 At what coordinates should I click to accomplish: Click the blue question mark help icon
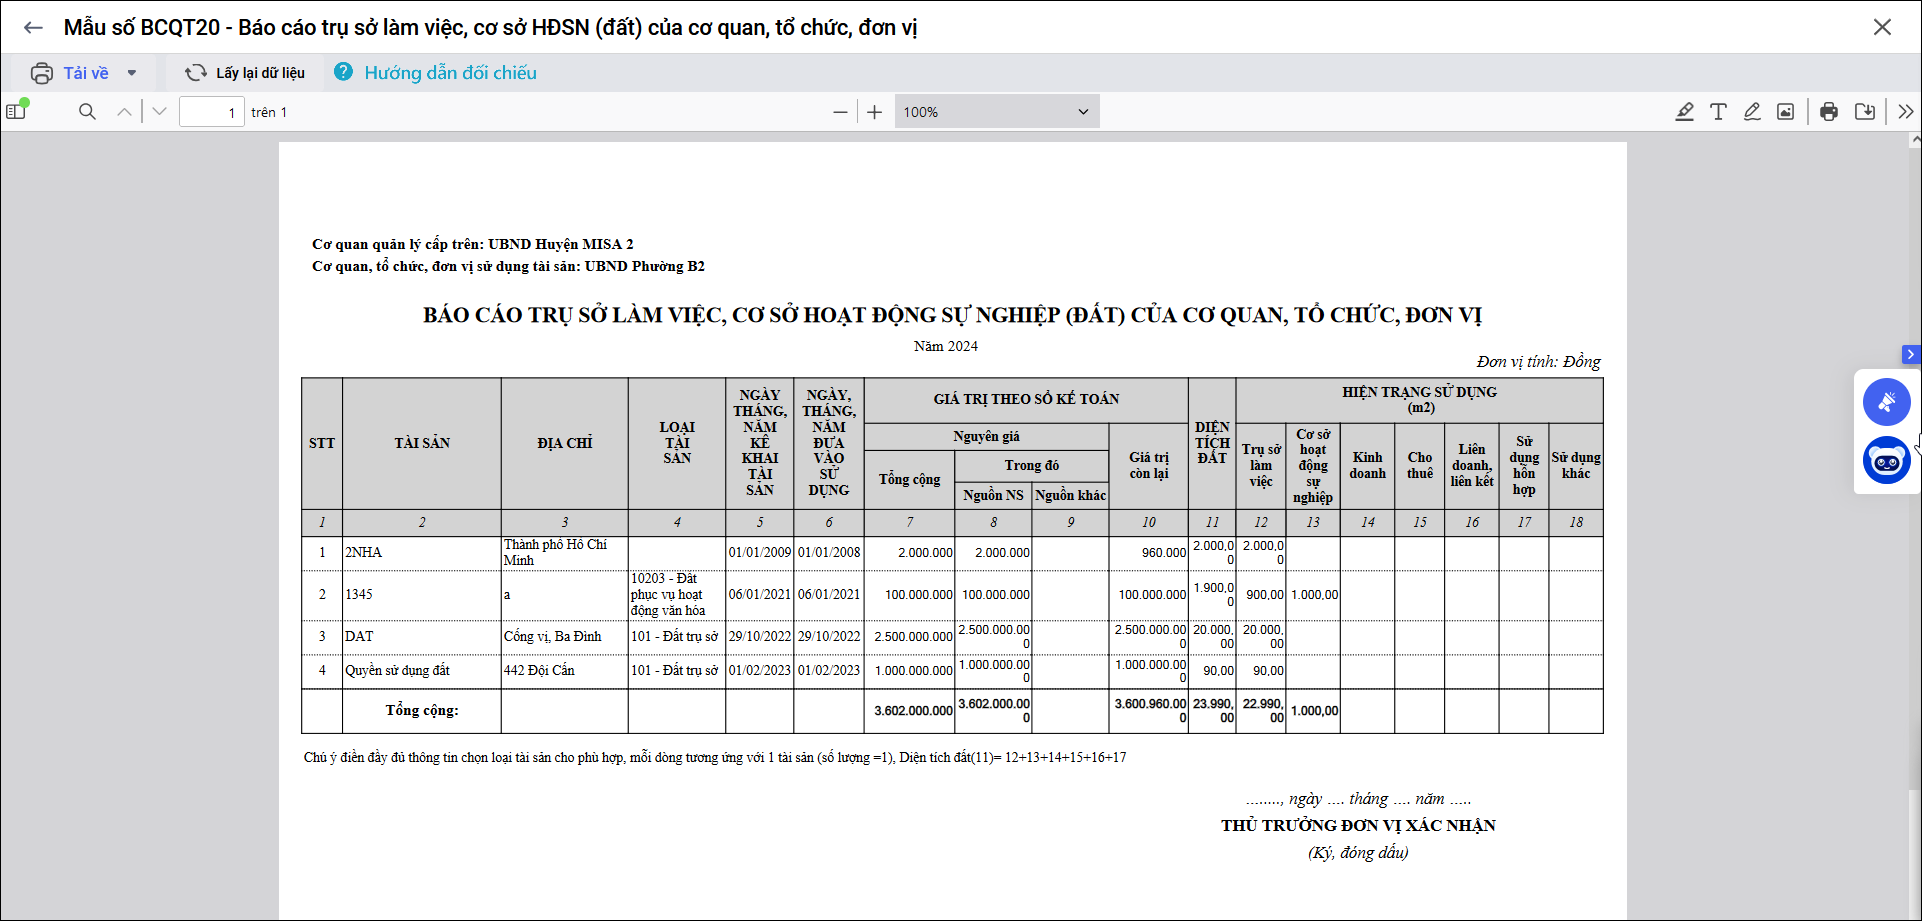coord(343,72)
